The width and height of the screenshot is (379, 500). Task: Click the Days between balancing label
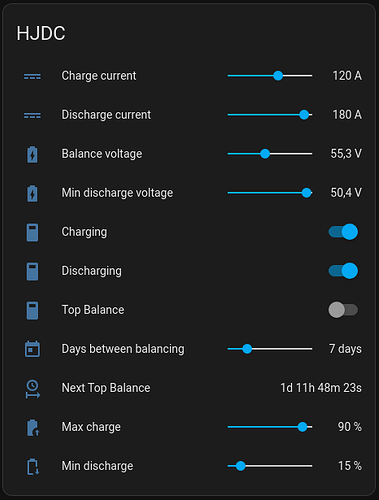pyautogui.click(x=123, y=349)
